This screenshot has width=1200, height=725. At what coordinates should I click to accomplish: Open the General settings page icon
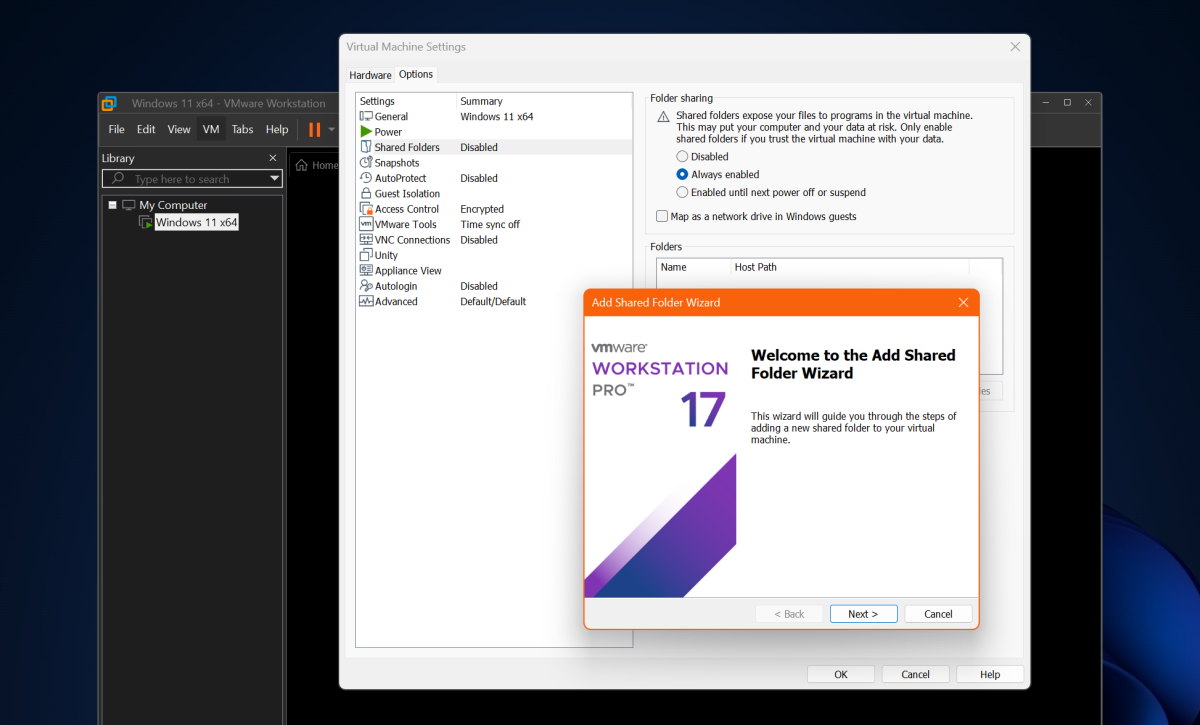(x=366, y=116)
